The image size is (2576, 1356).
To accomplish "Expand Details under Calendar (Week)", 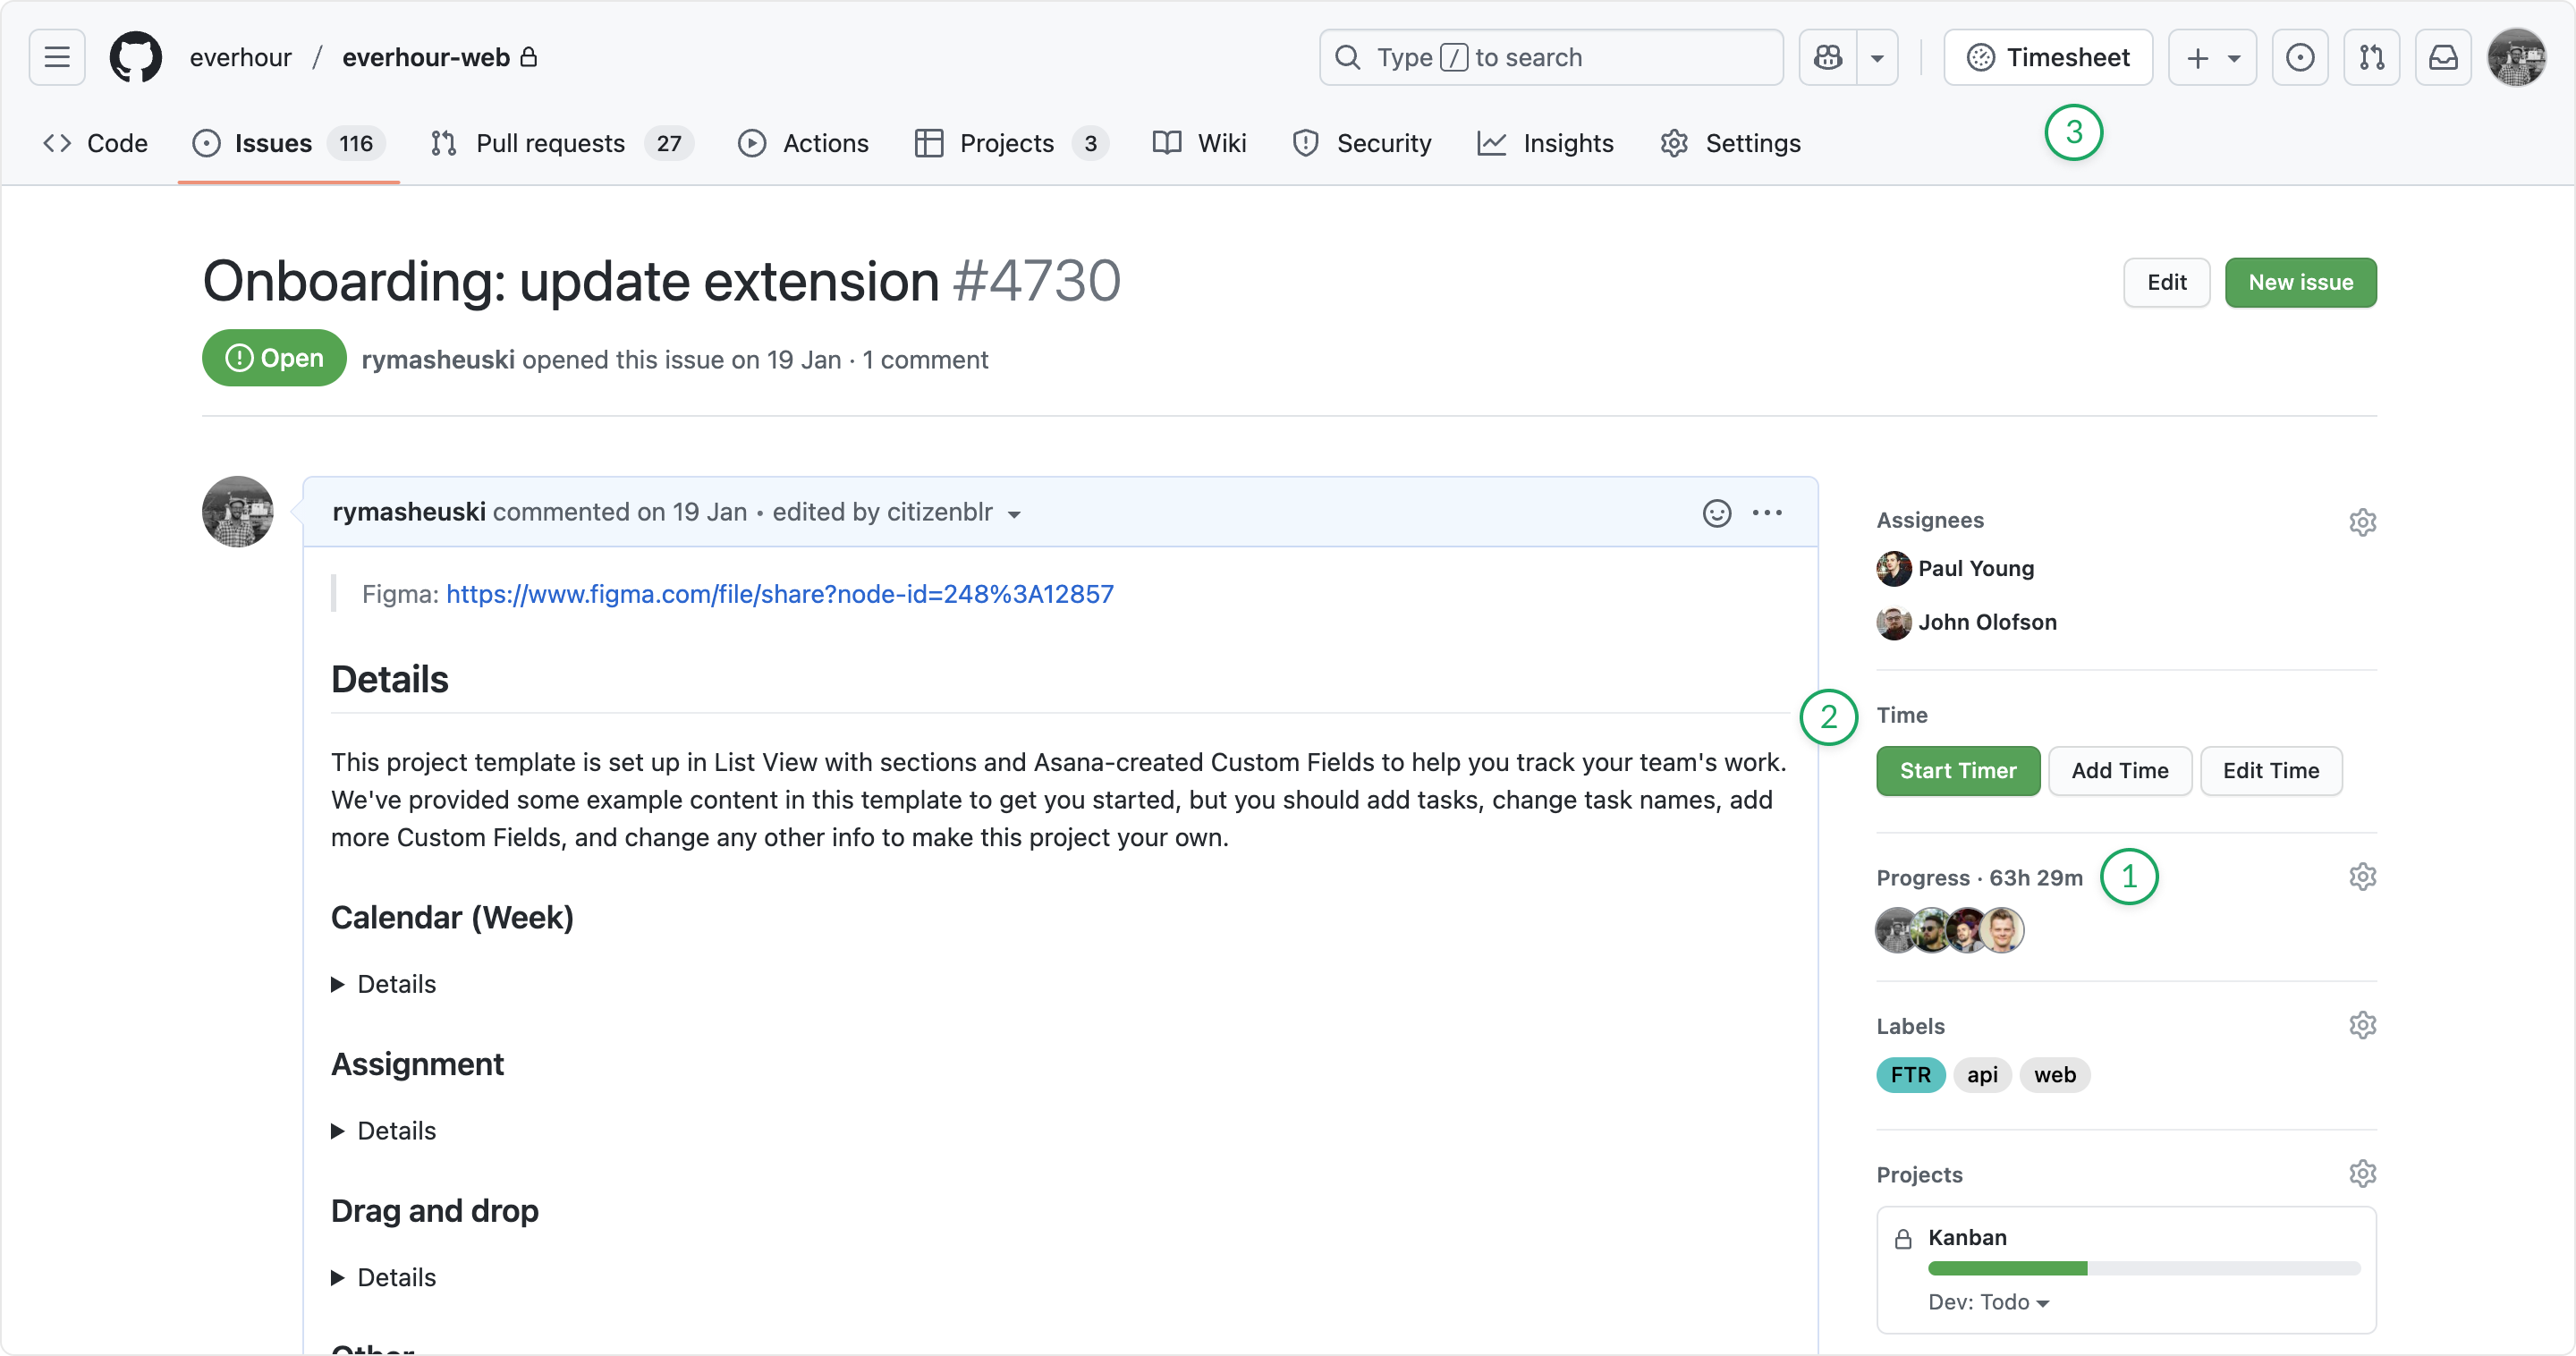I will point(384,984).
